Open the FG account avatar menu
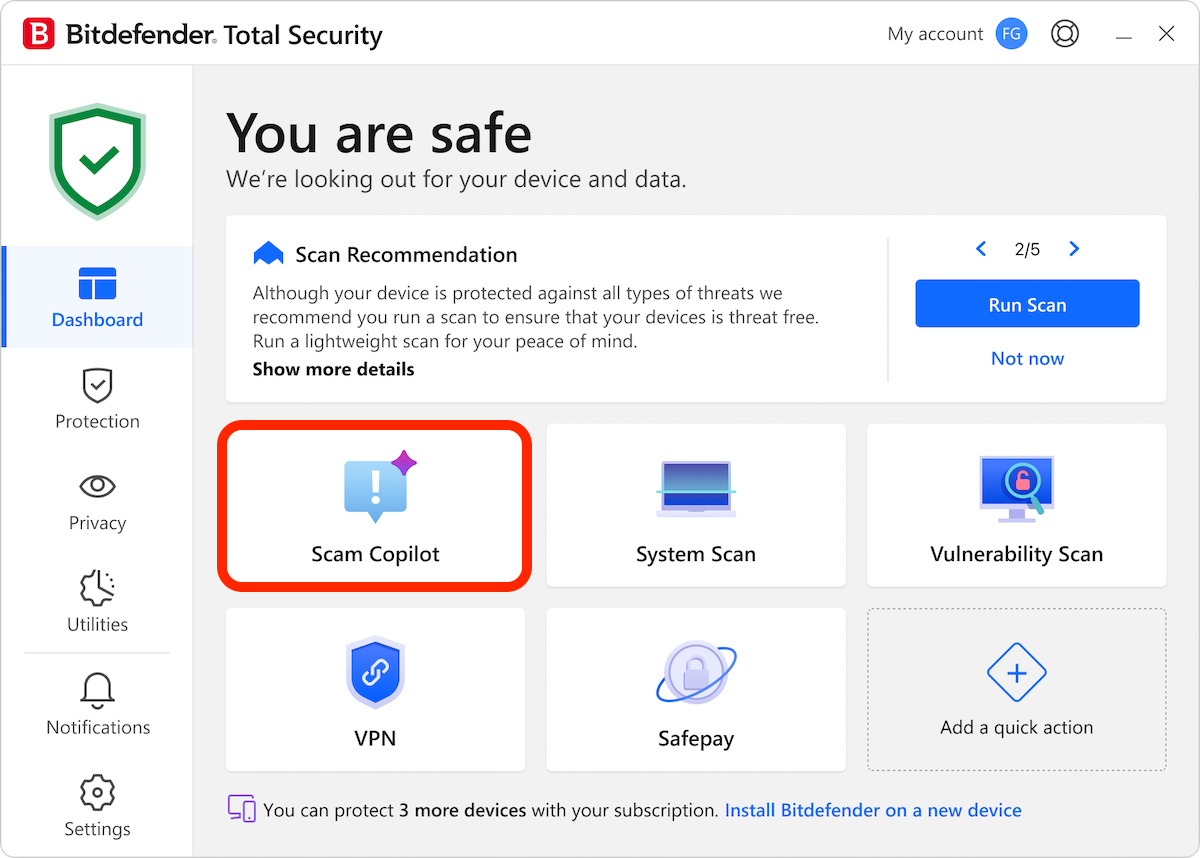 pyautogui.click(x=1011, y=33)
